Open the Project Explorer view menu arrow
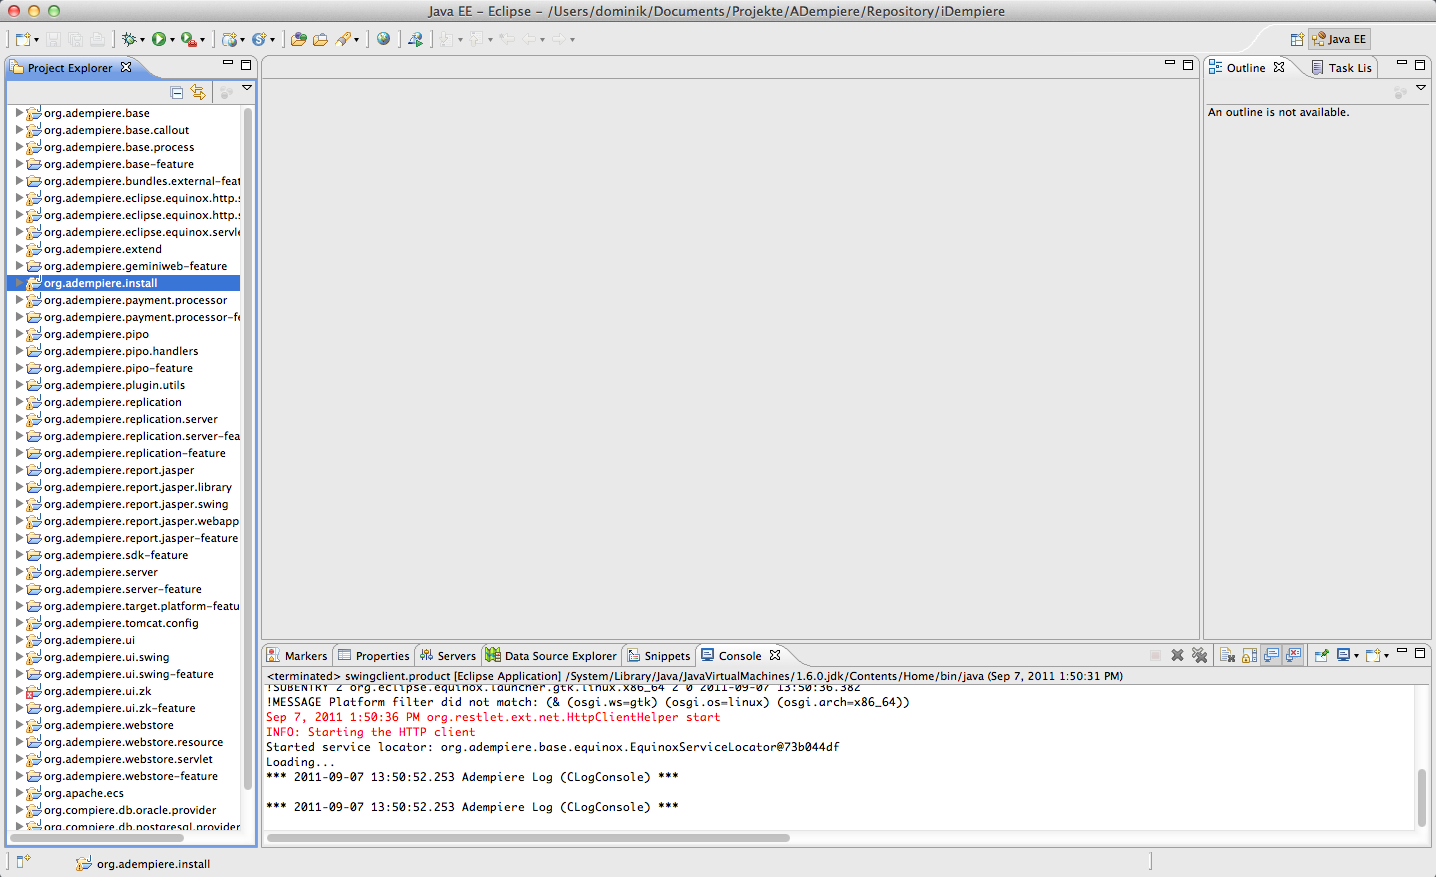1436x877 pixels. [247, 88]
